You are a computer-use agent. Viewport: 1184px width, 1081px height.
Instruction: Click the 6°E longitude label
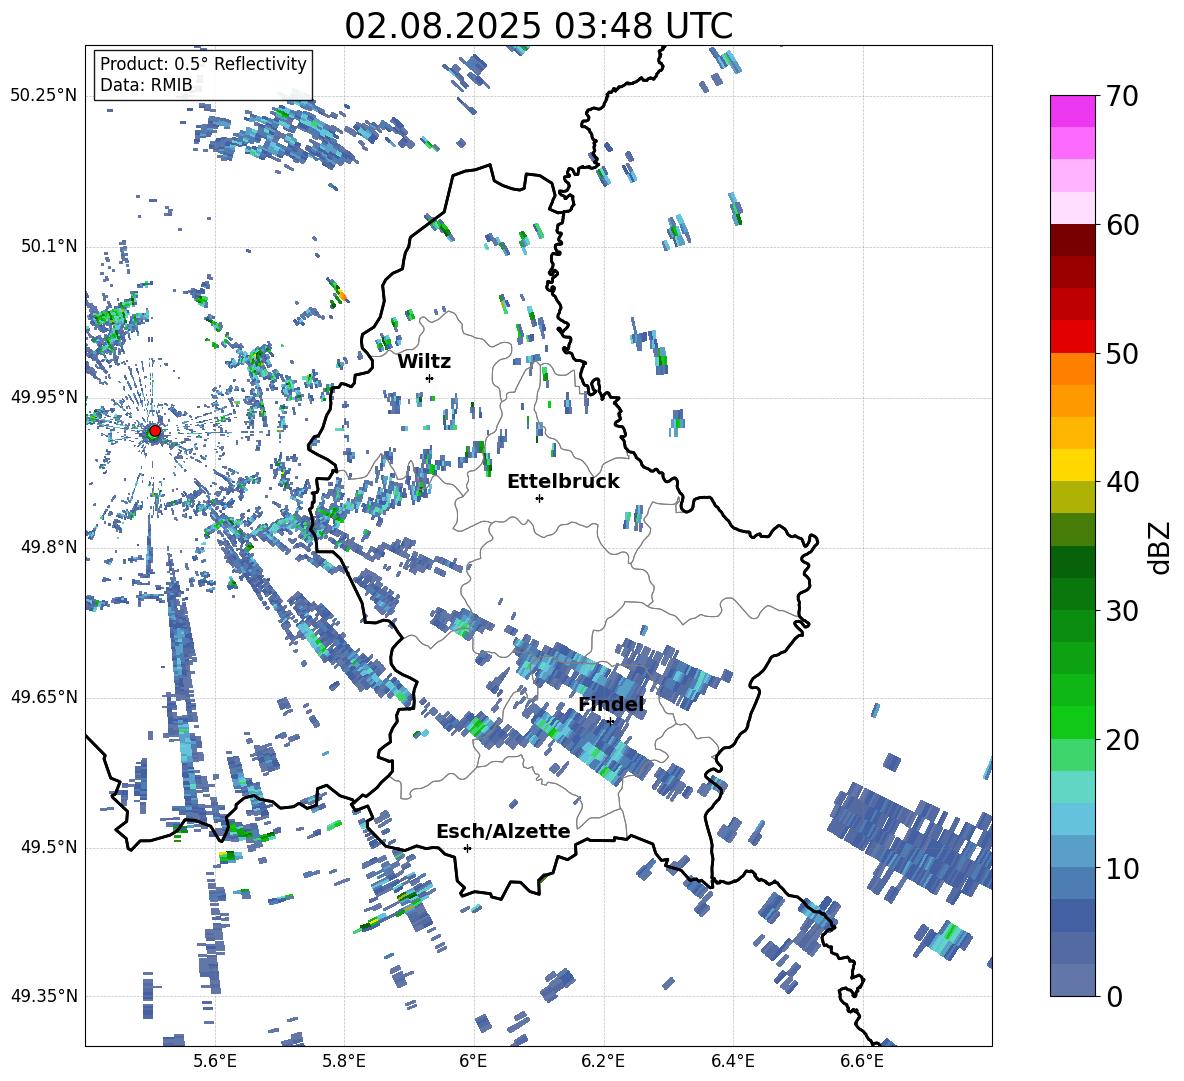473,1061
